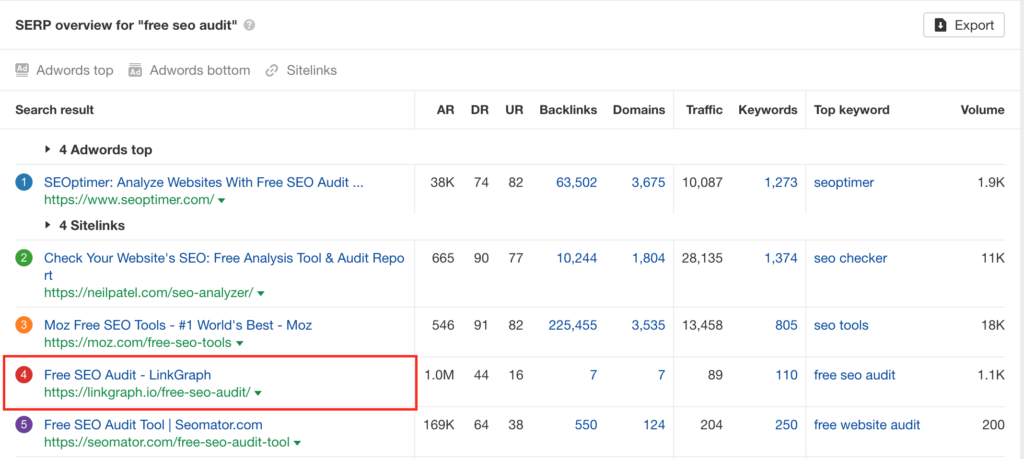Open the 805 keywords value
This screenshot has width=1024, height=459.
pyautogui.click(x=786, y=325)
